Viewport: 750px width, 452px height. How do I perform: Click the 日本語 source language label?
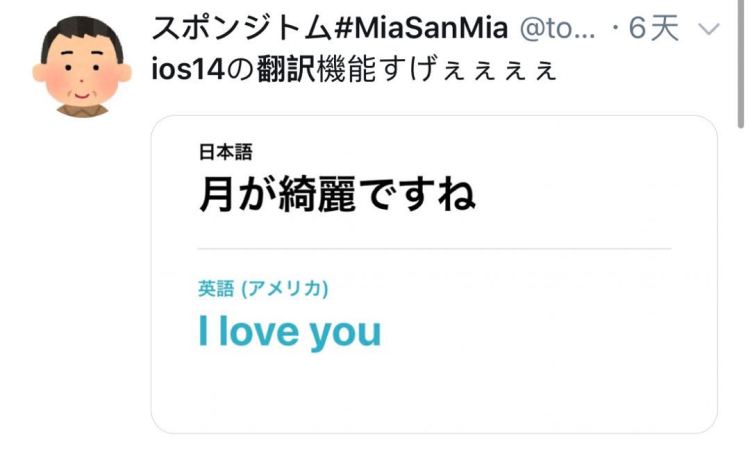pos(225,153)
